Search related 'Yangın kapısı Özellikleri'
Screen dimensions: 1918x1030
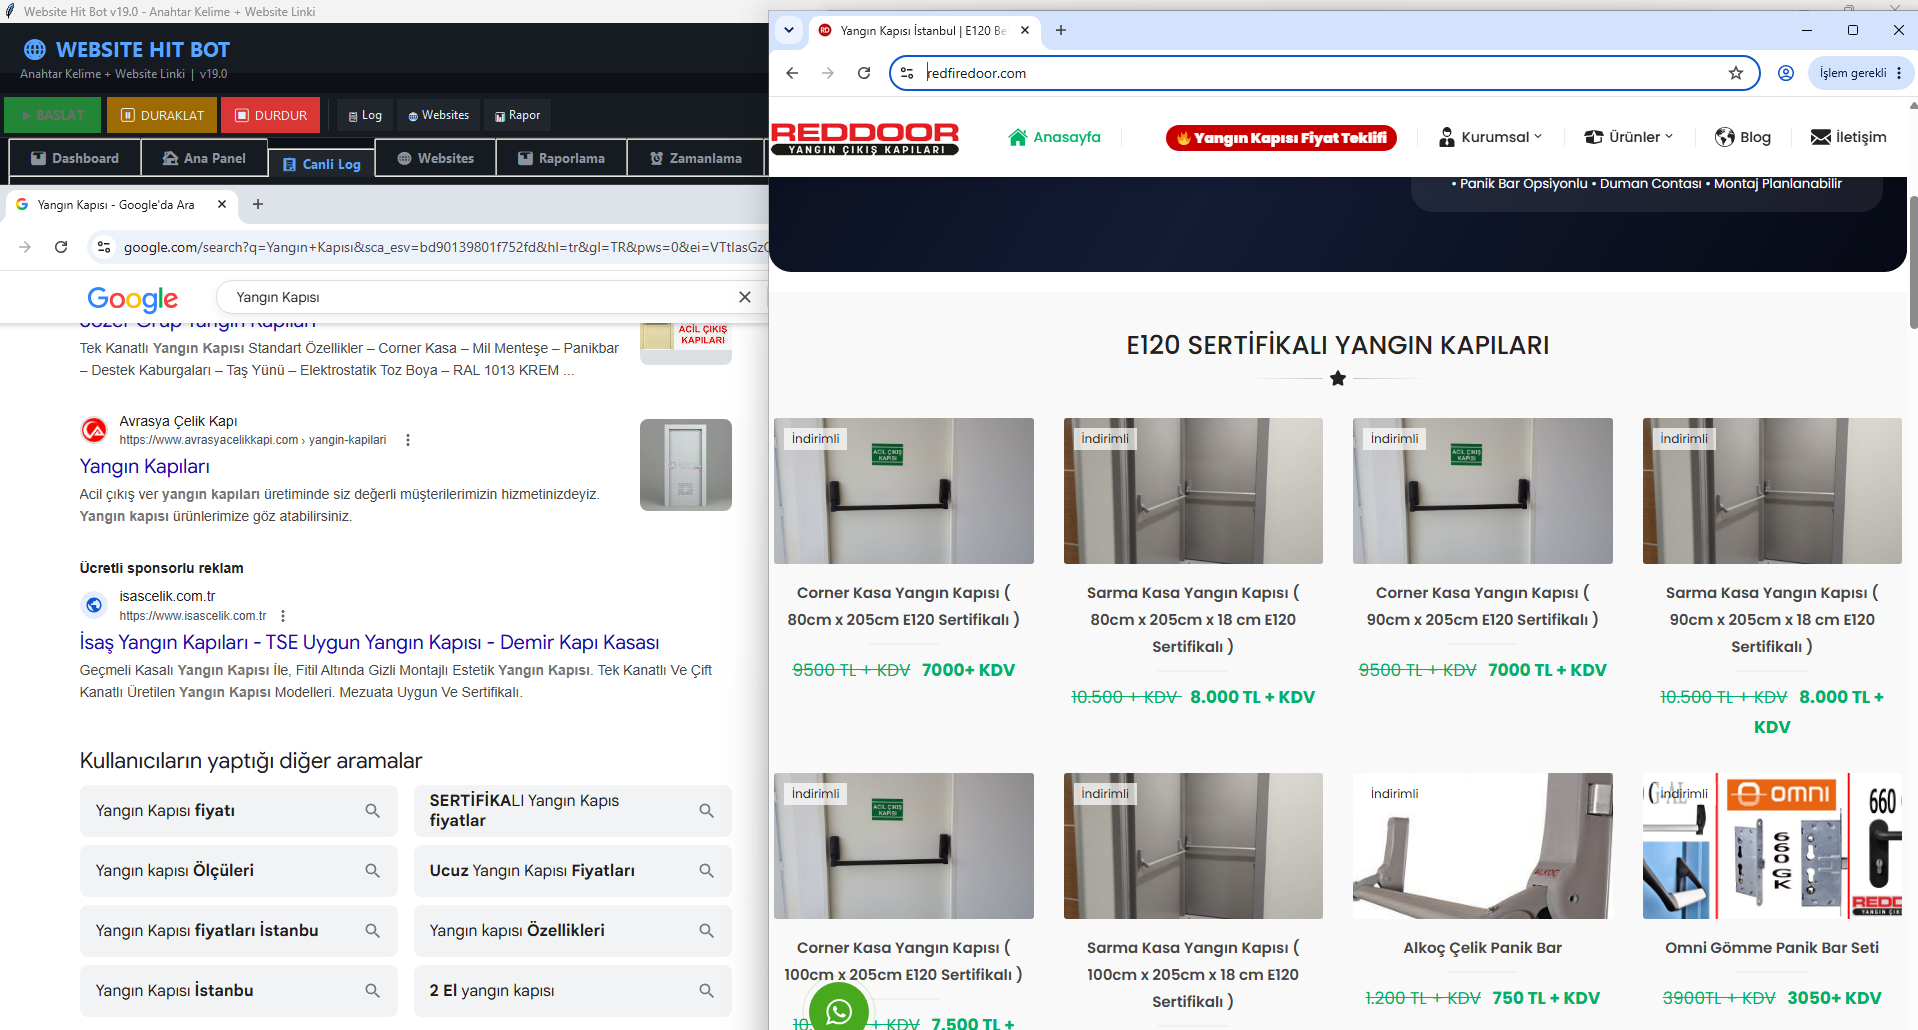pyautogui.click(x=573, y=931)
